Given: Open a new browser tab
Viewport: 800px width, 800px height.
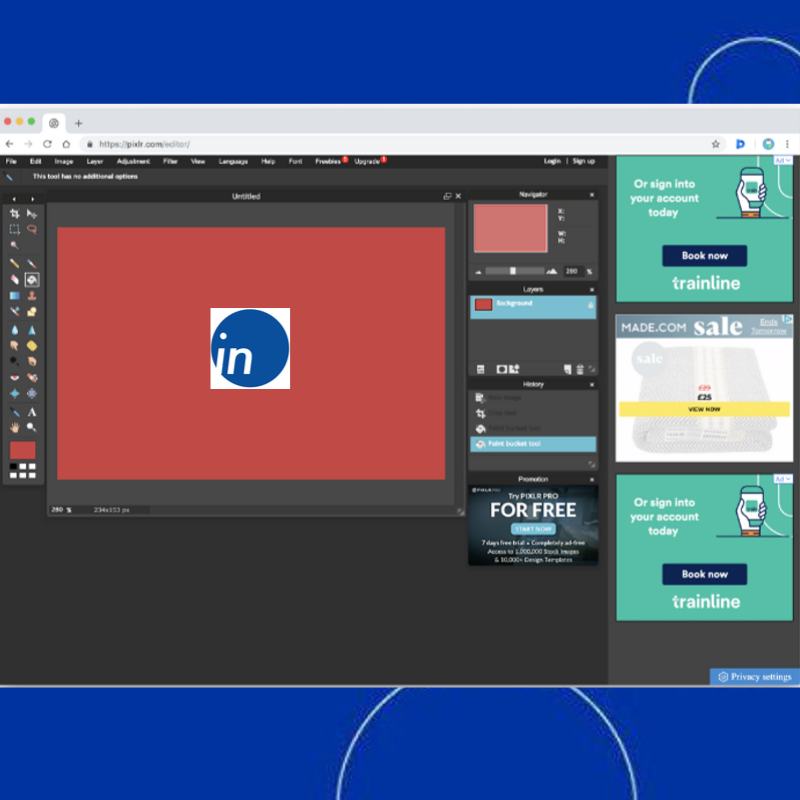Looking at the screenshot, I should (x=79, y=123).
